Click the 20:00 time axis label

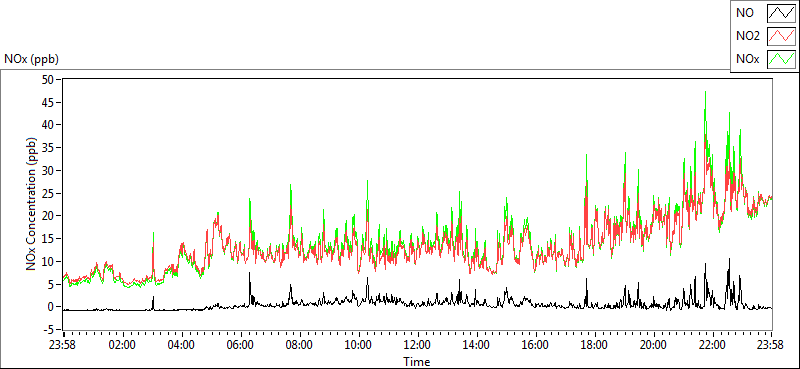(x=654, y=345)
